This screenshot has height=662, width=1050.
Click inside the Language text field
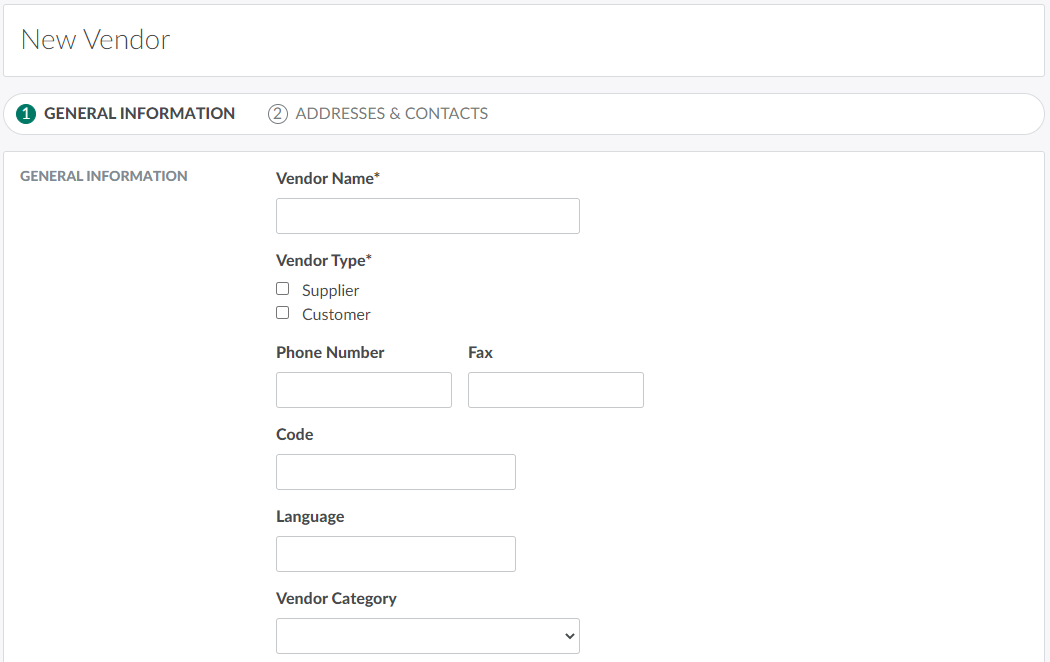coord(395,554)
